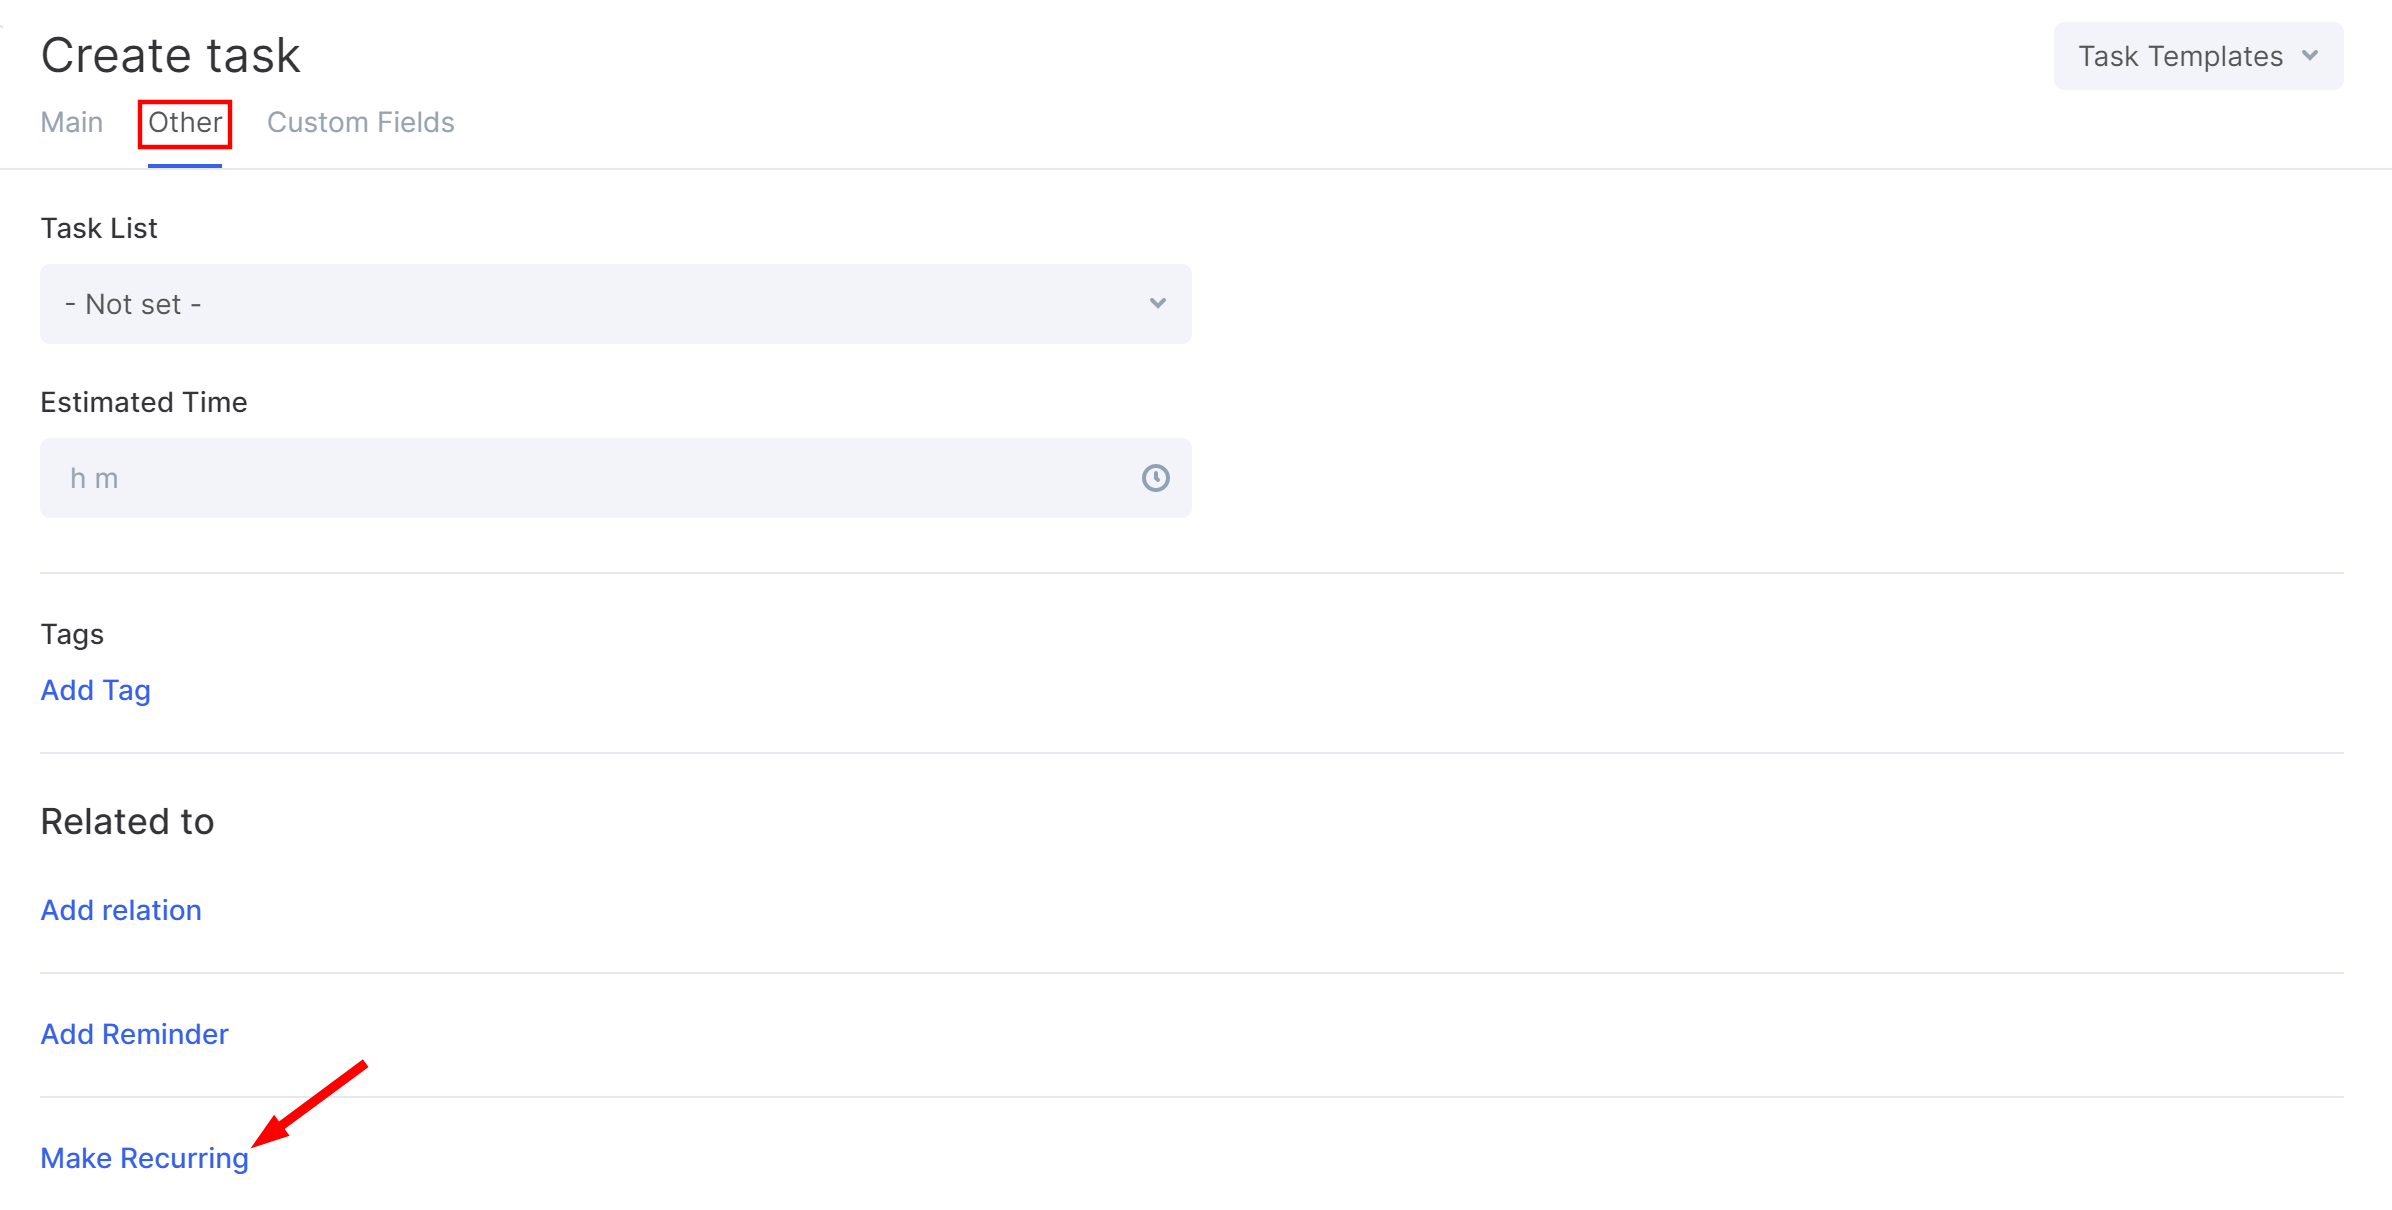Image resolution: width=2392 pixels, height=1210 pixels.
Task: Click the Task List label
Action: [x=99, y=228]
